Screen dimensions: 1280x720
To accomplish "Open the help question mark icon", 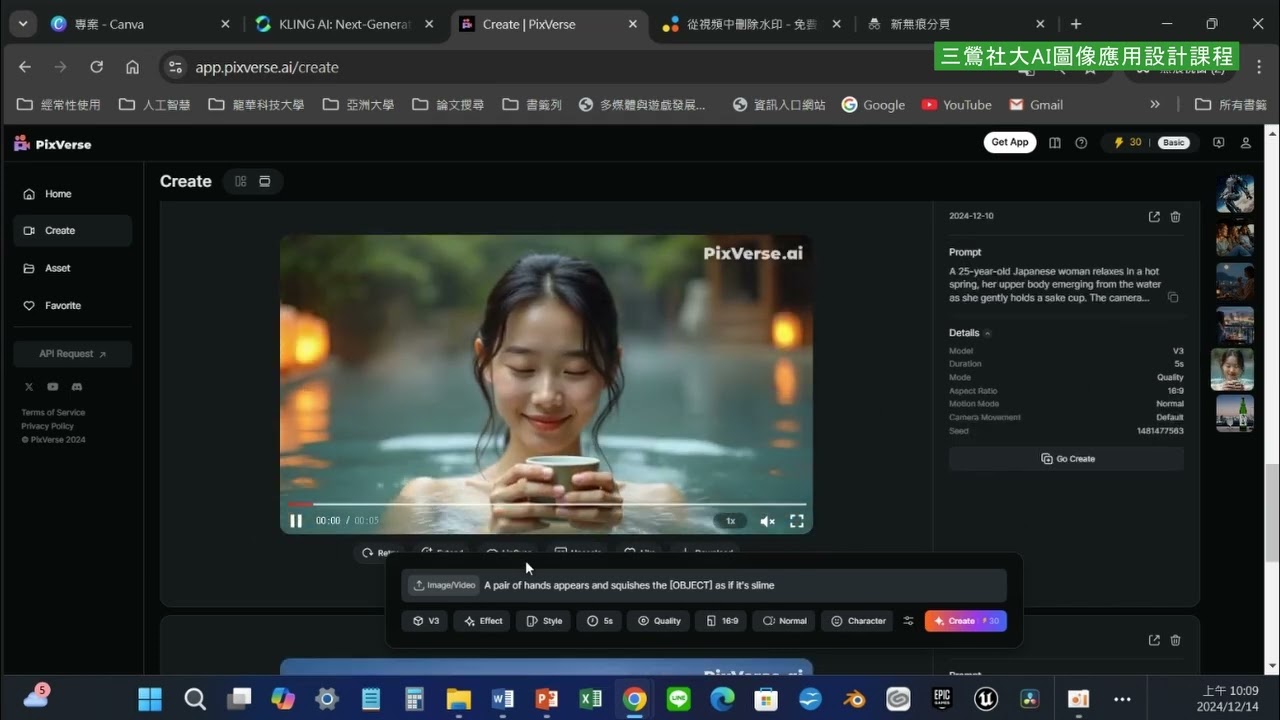I will click(x=1081, y=143).
